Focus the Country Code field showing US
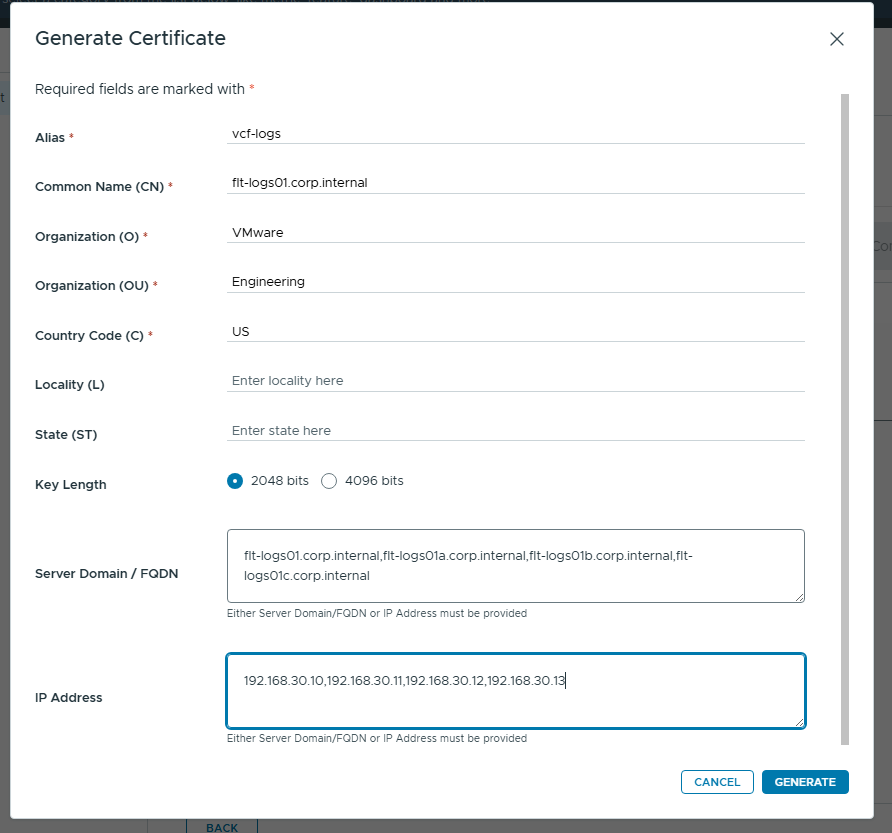Viewport: 892px width, 833px height. click(x=515, y=331)
